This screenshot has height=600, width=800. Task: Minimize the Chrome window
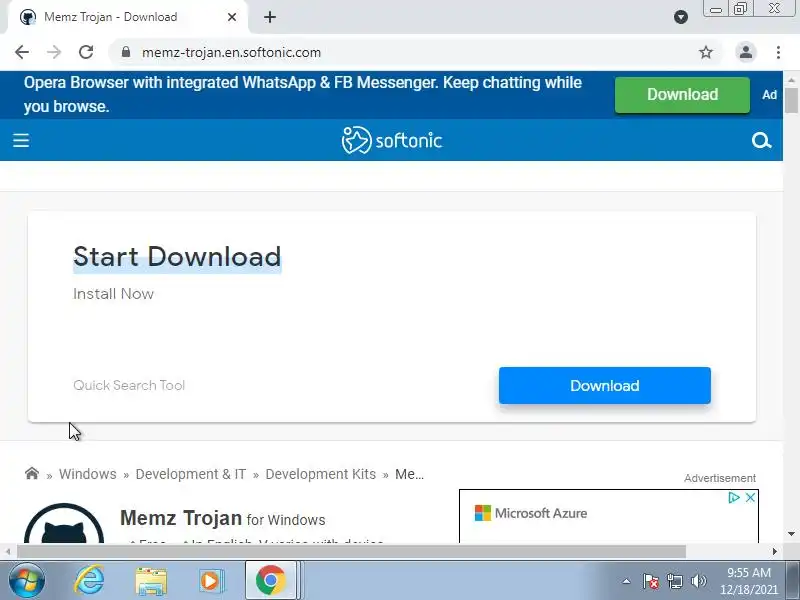click(x=716, y=9)
